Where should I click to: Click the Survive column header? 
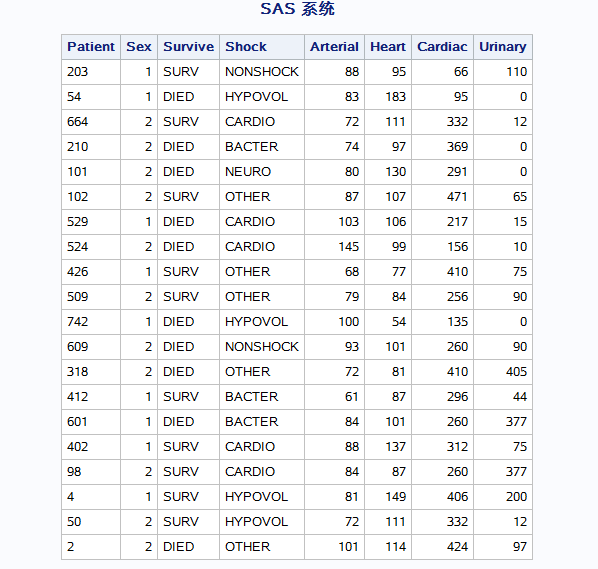coord(188,47)
